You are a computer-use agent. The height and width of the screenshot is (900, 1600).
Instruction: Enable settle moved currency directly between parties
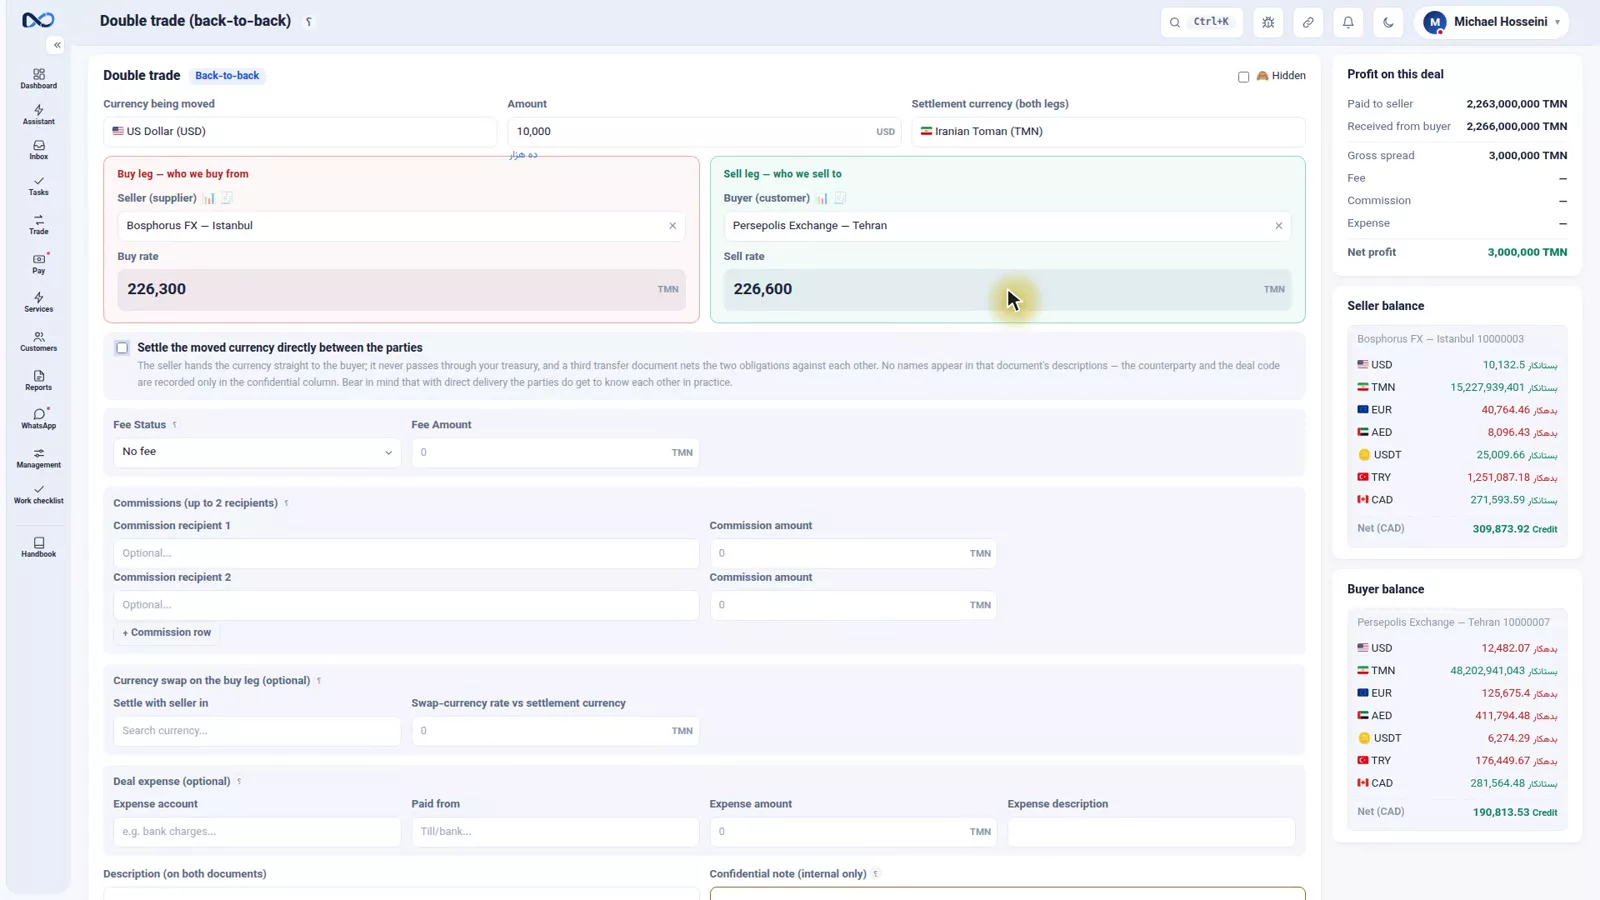(122, 348)
